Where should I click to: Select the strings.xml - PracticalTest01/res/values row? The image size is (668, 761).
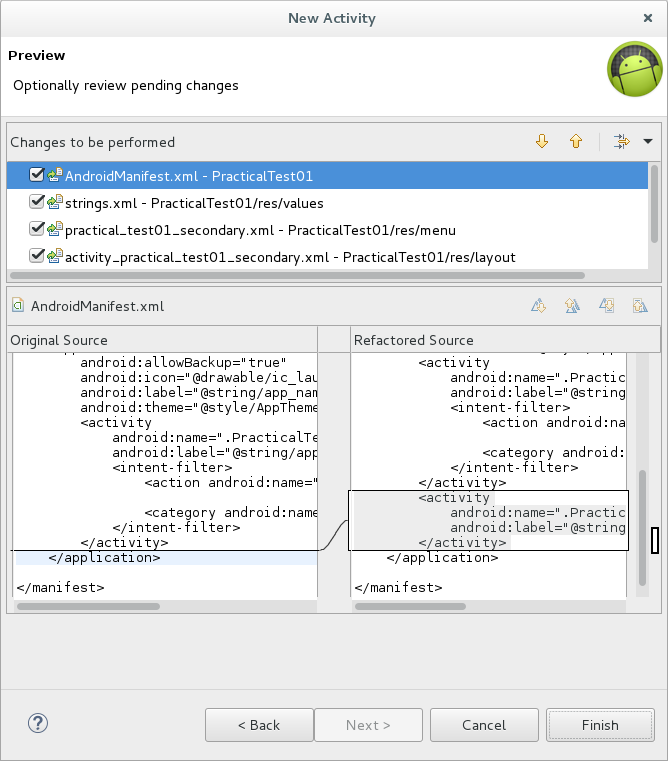(x=327, y=203)
